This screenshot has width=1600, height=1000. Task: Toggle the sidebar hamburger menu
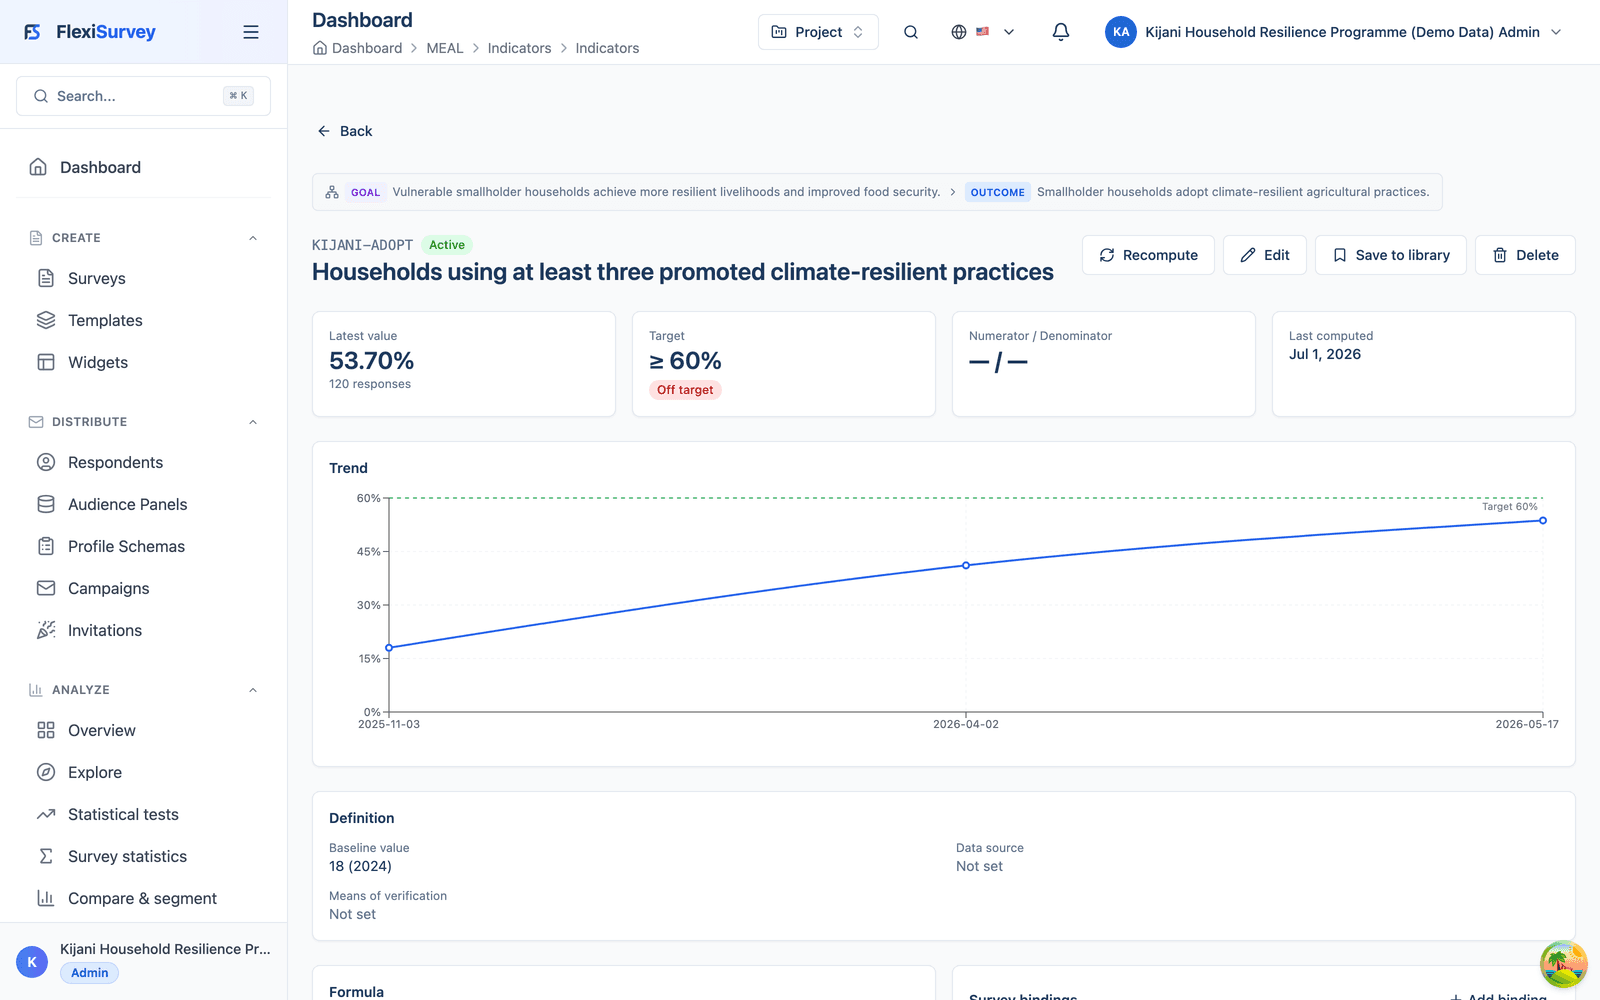click(251, 32)
